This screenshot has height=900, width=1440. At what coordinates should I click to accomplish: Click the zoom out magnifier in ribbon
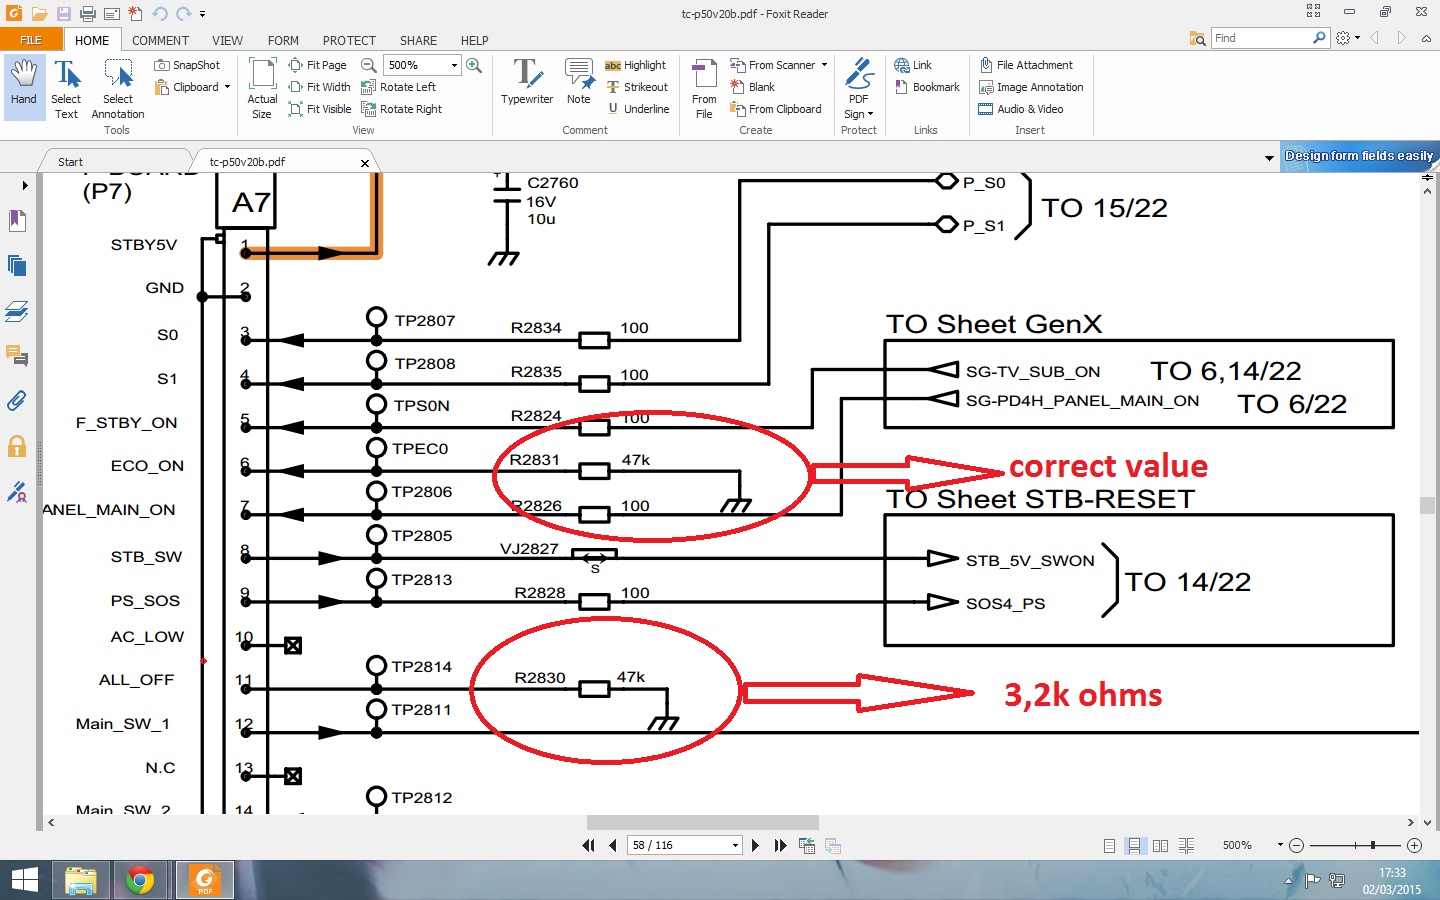point(368,65)
